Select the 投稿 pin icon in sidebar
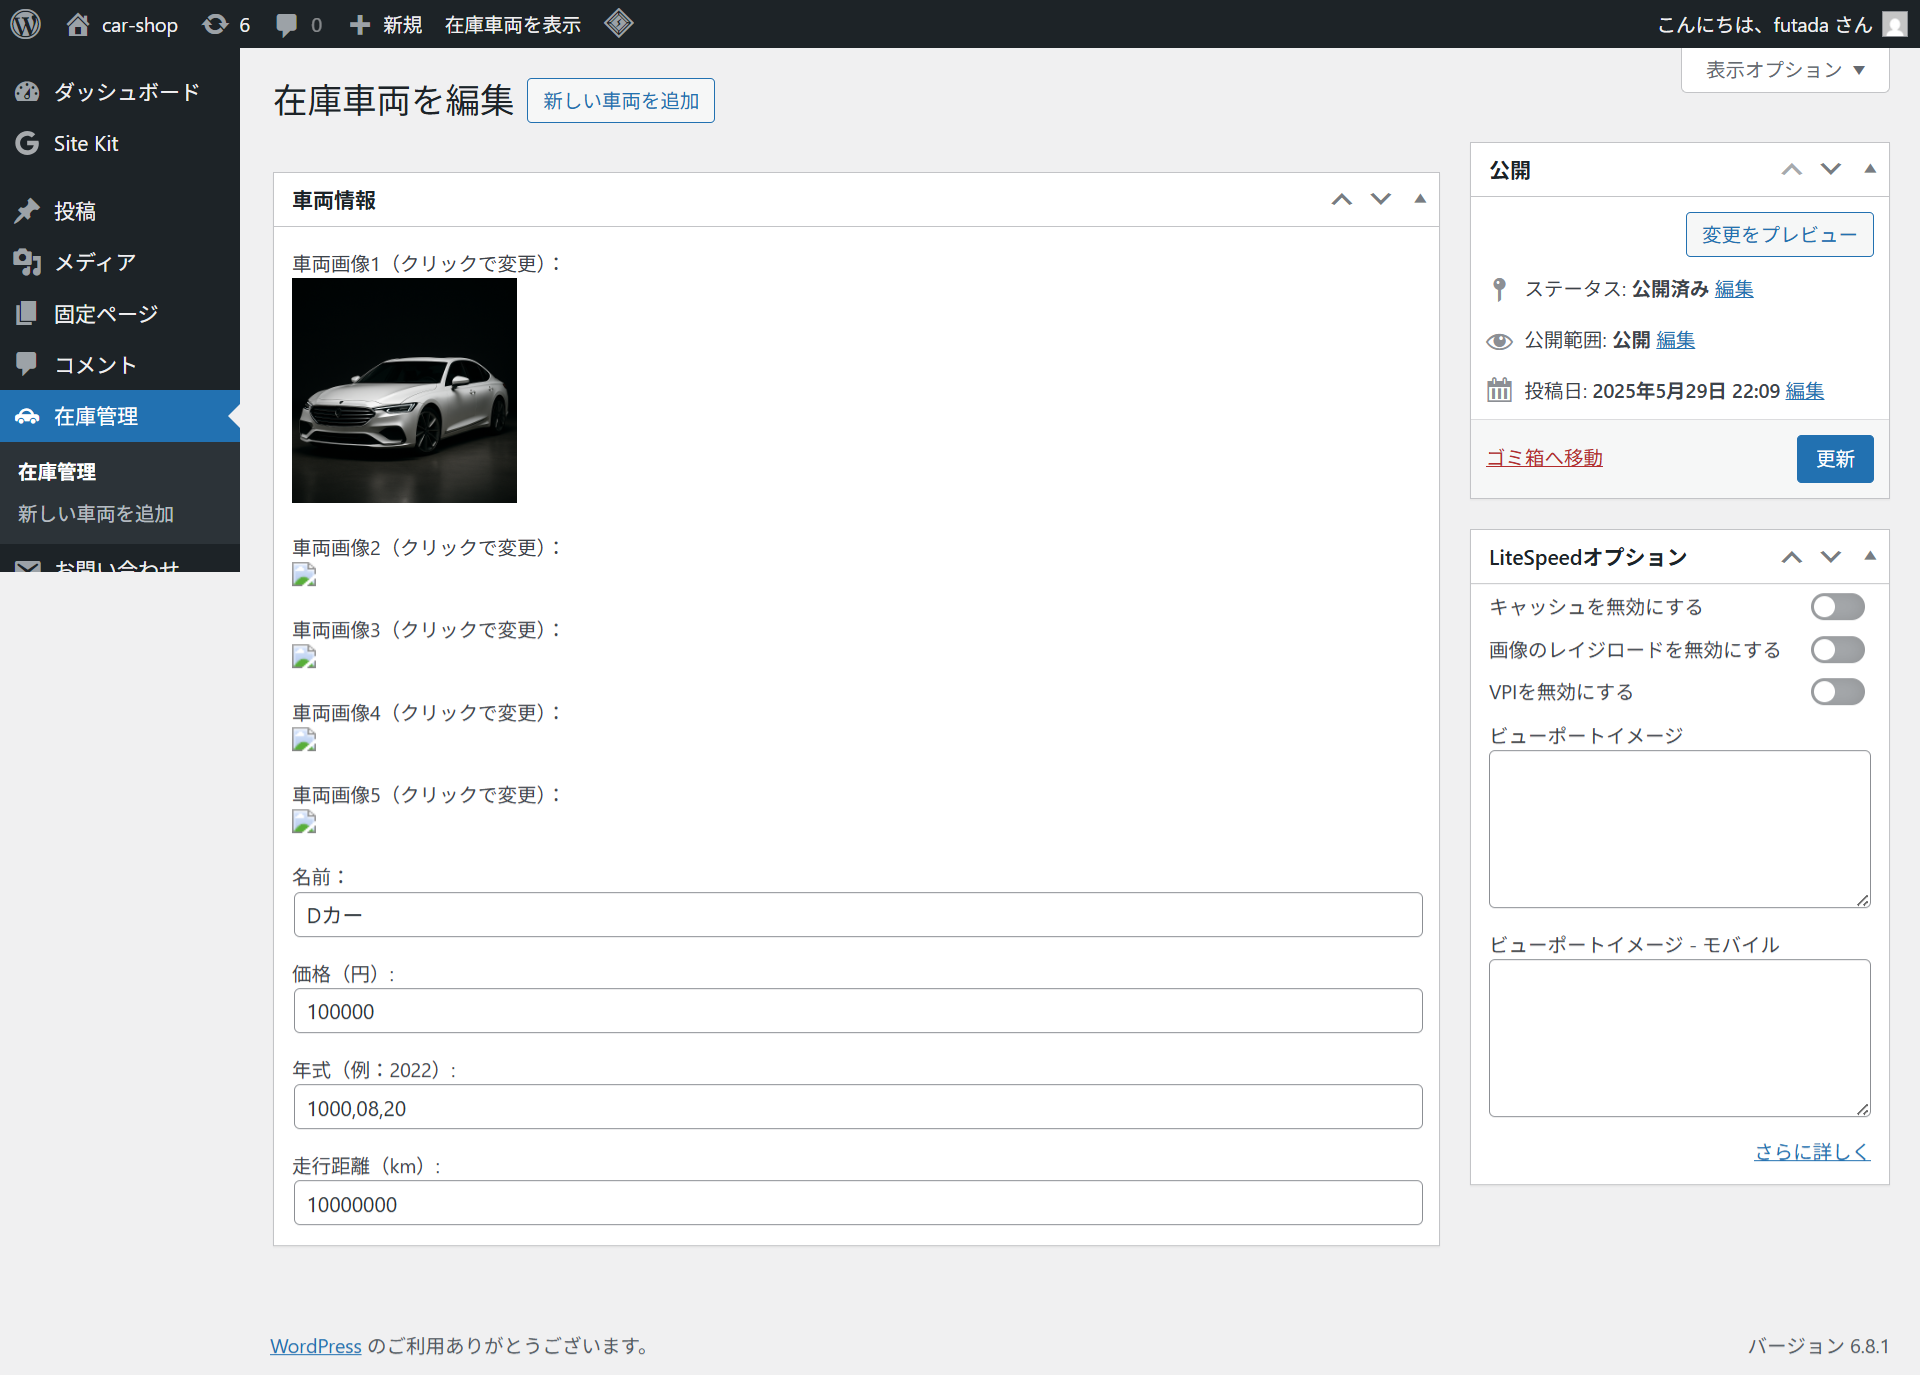 point(27,211)
